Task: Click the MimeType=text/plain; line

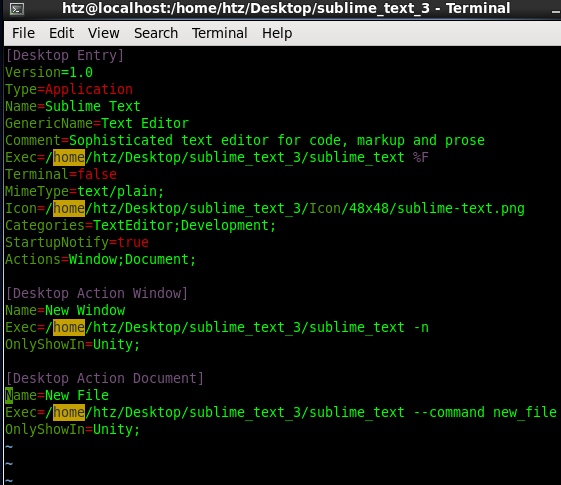Action: pos(84,191)
